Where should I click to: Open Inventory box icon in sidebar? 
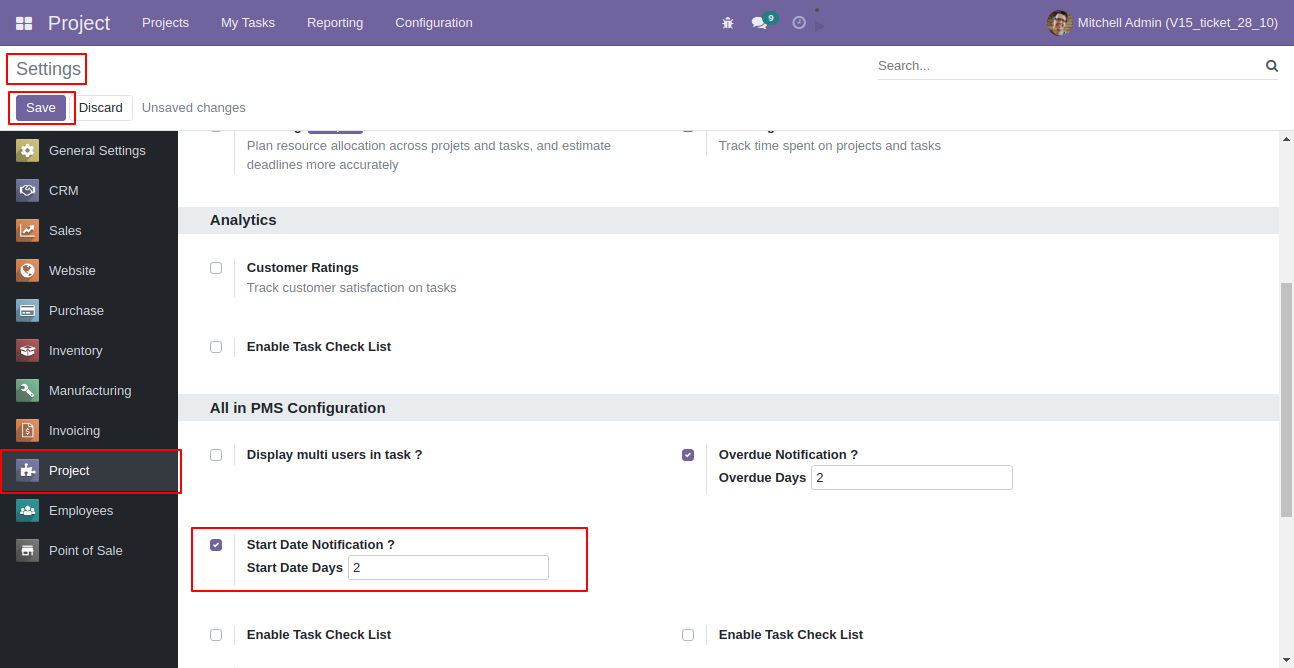[28, 351]
